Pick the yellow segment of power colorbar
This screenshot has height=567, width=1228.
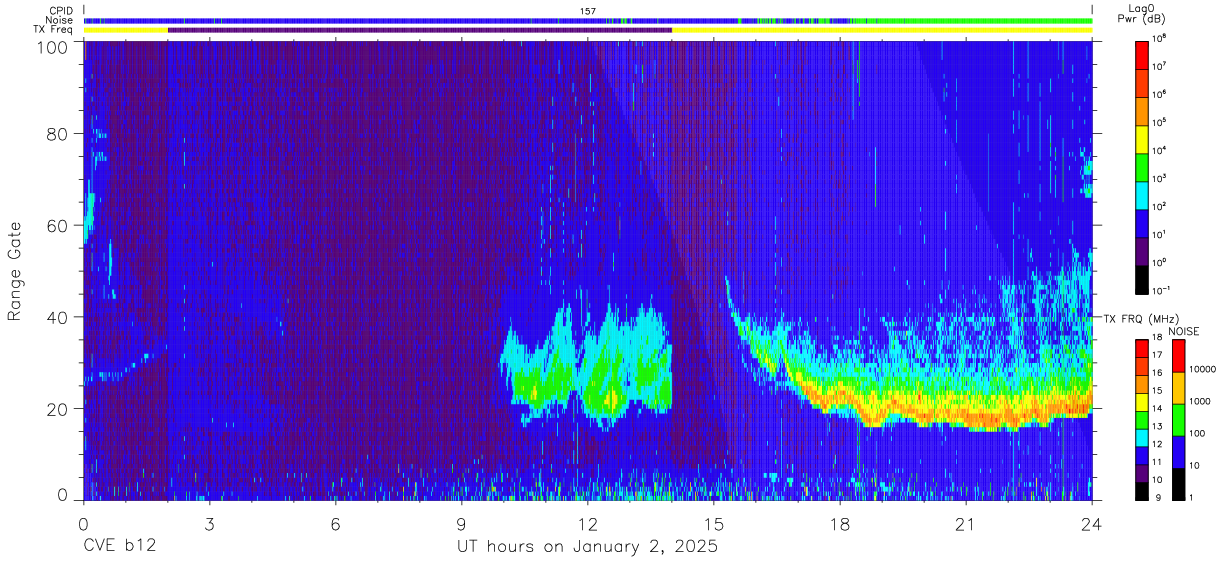[x=1143, y=139]
